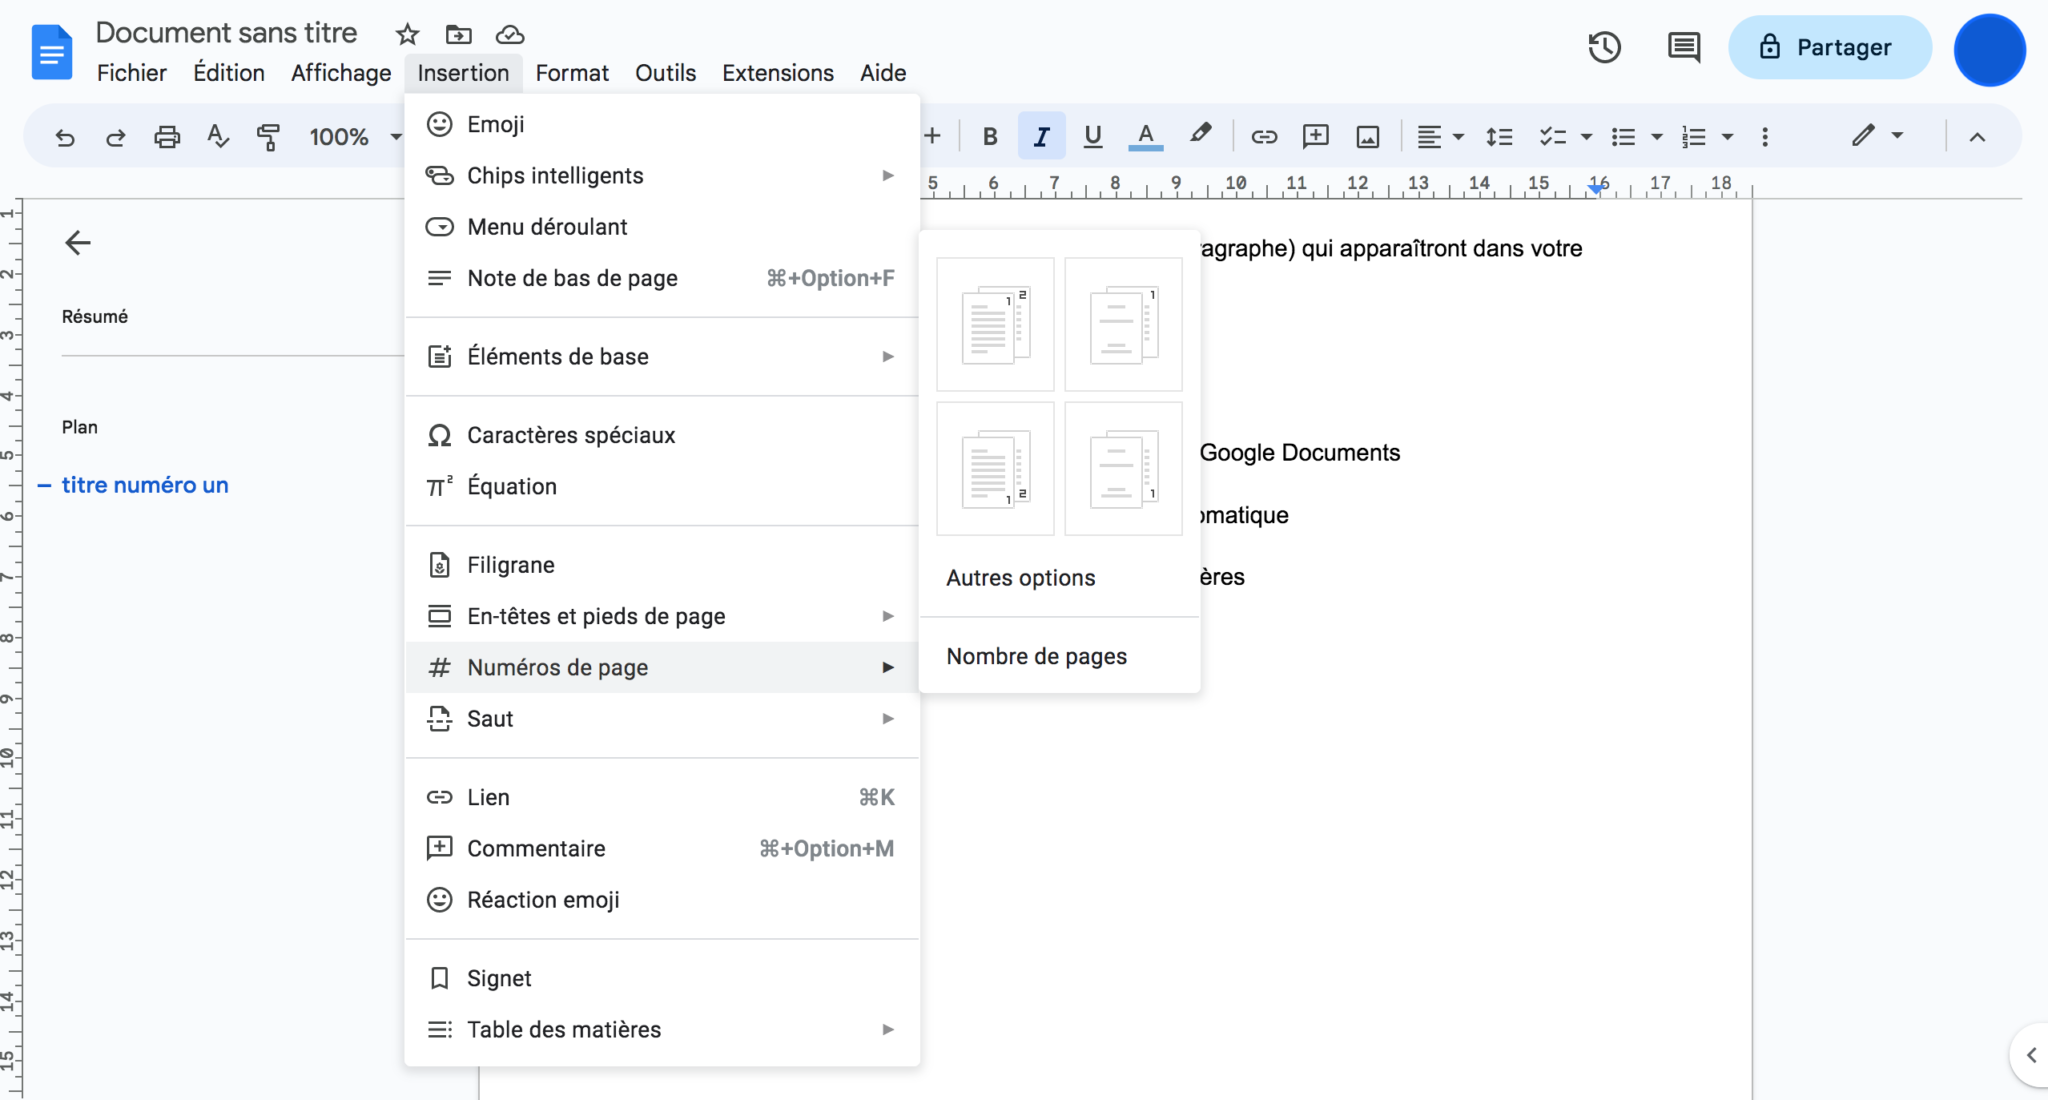This screenshot has height=1100, width=2048.
Task: Select the Filigrane menu entry
Action: click(x=510, y=564)
